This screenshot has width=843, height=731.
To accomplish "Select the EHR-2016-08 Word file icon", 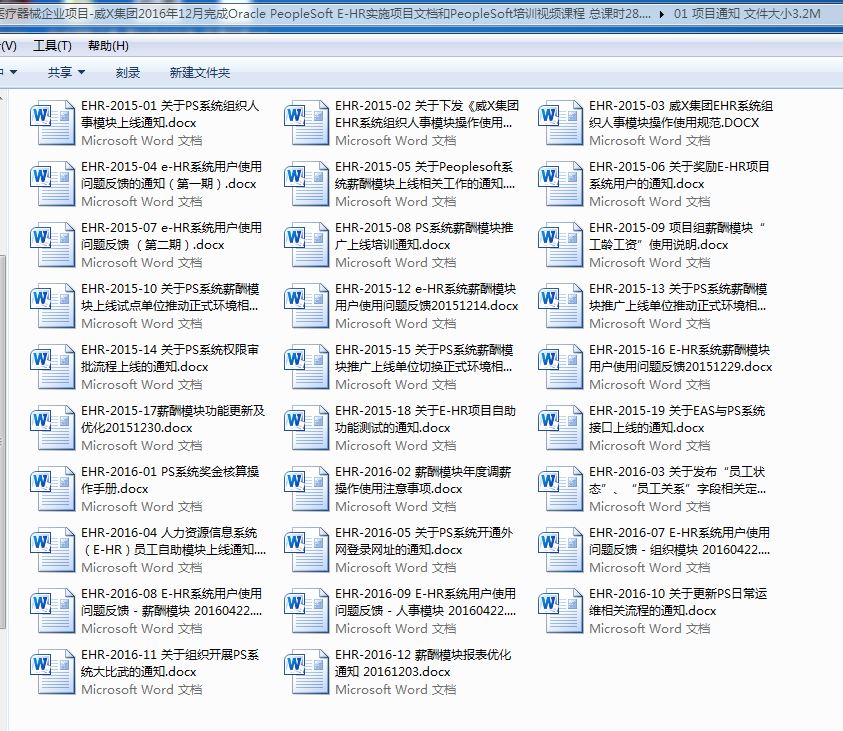I will pyautogui.click(x=52, y=611).
